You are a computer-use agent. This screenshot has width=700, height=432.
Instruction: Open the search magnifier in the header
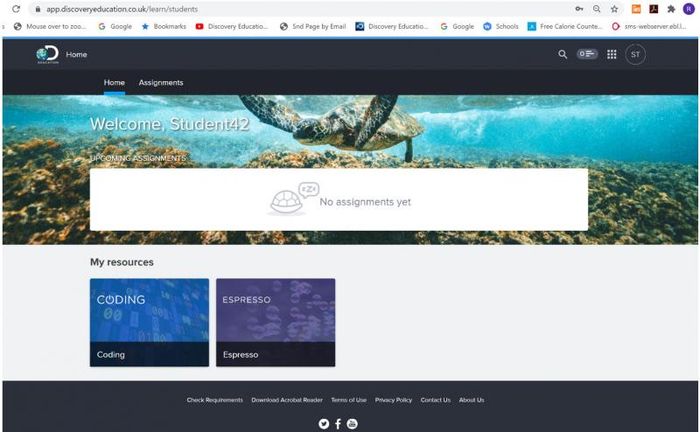click(562, 54)
